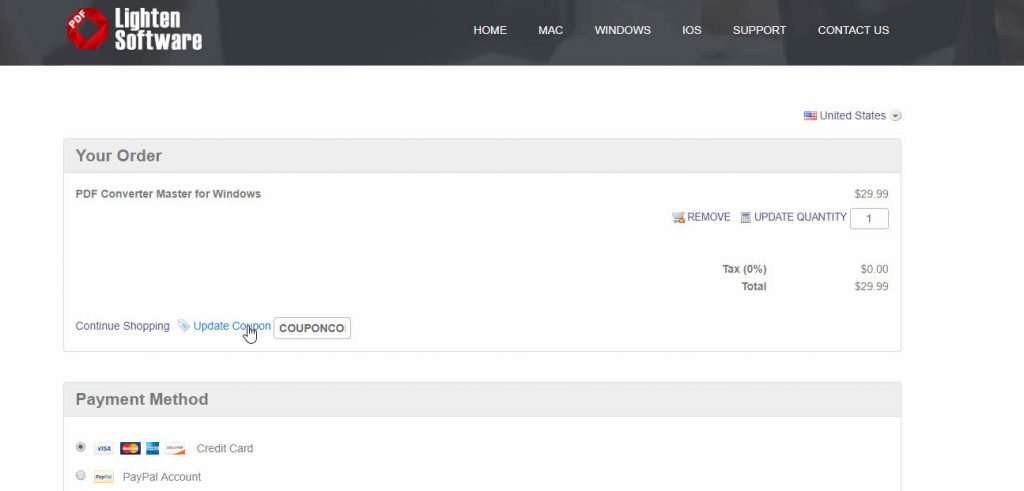Click the Visa card icon

[103, 449]
